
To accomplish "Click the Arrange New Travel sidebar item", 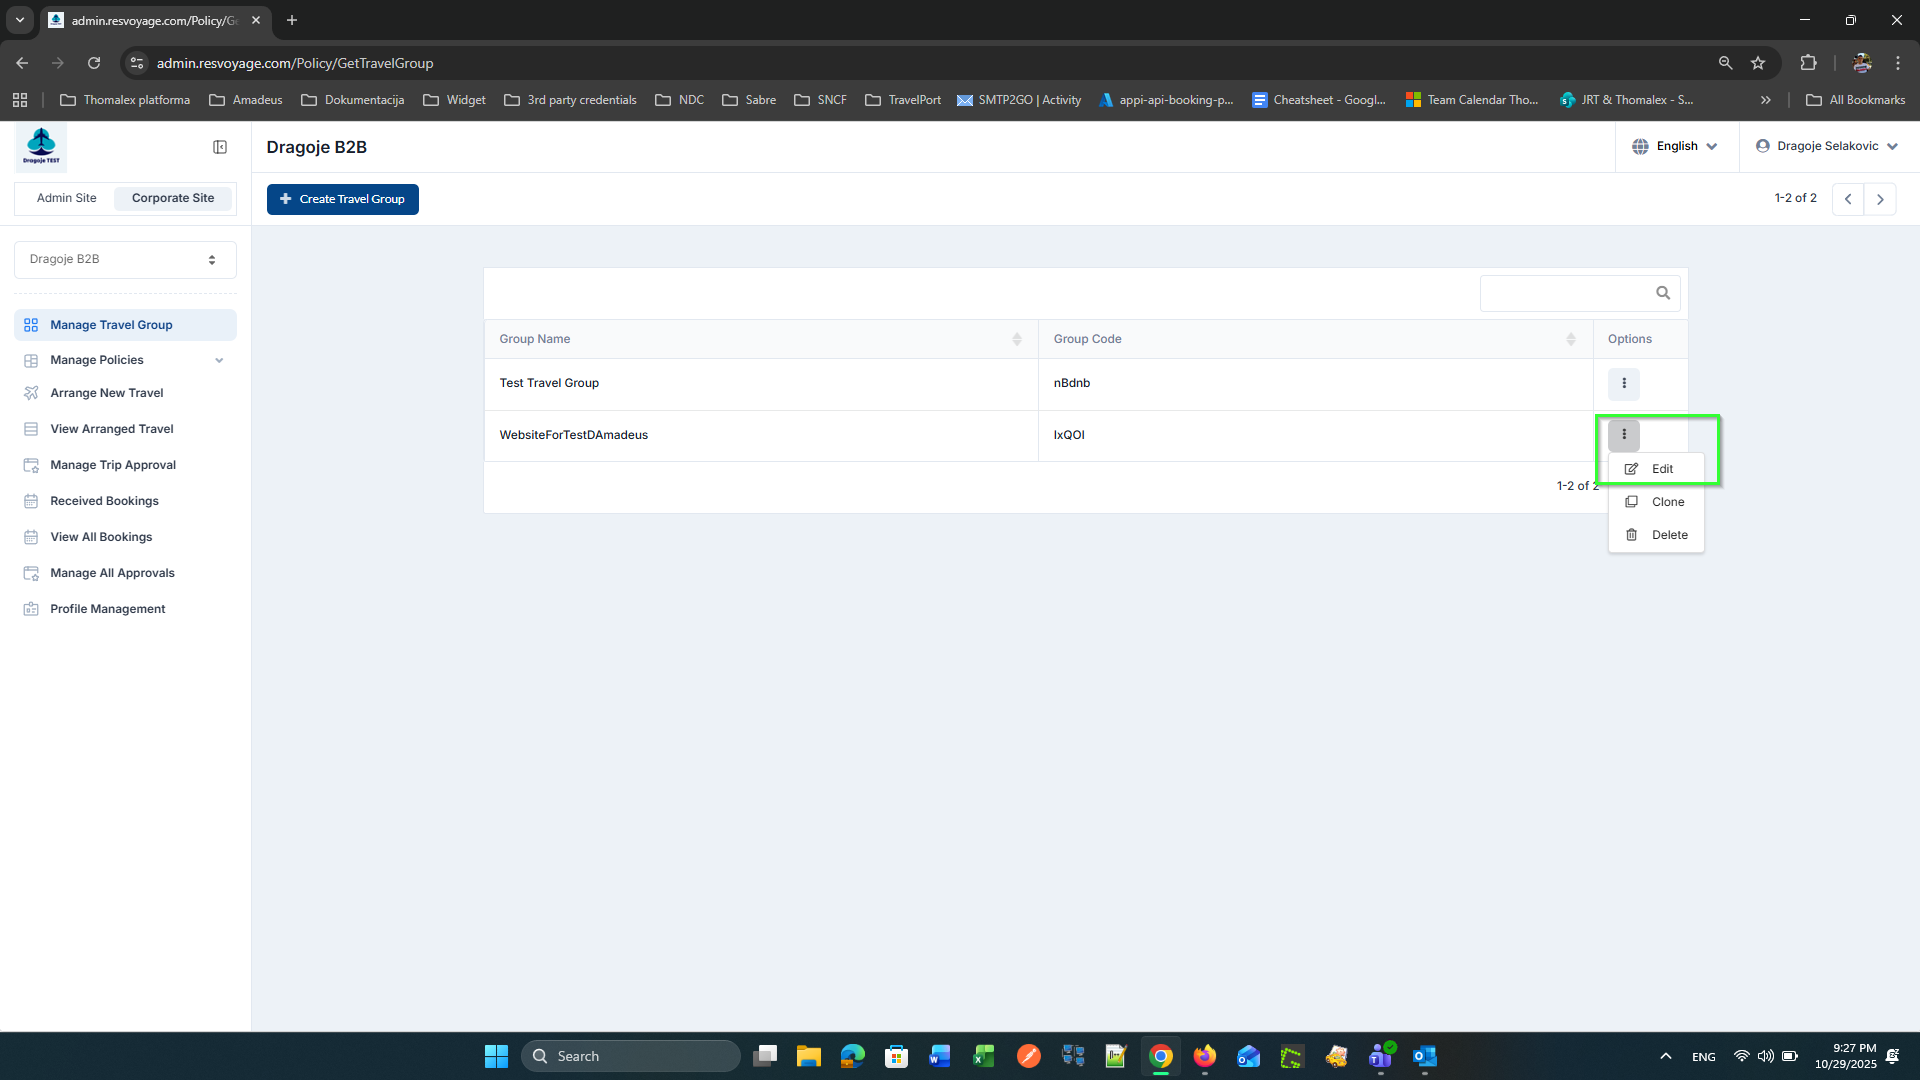I will pos(107,393).
